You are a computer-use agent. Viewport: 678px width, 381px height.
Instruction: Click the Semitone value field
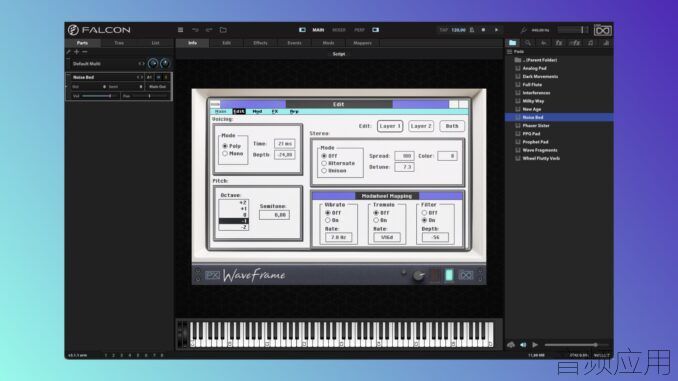(x=275, y=215)
